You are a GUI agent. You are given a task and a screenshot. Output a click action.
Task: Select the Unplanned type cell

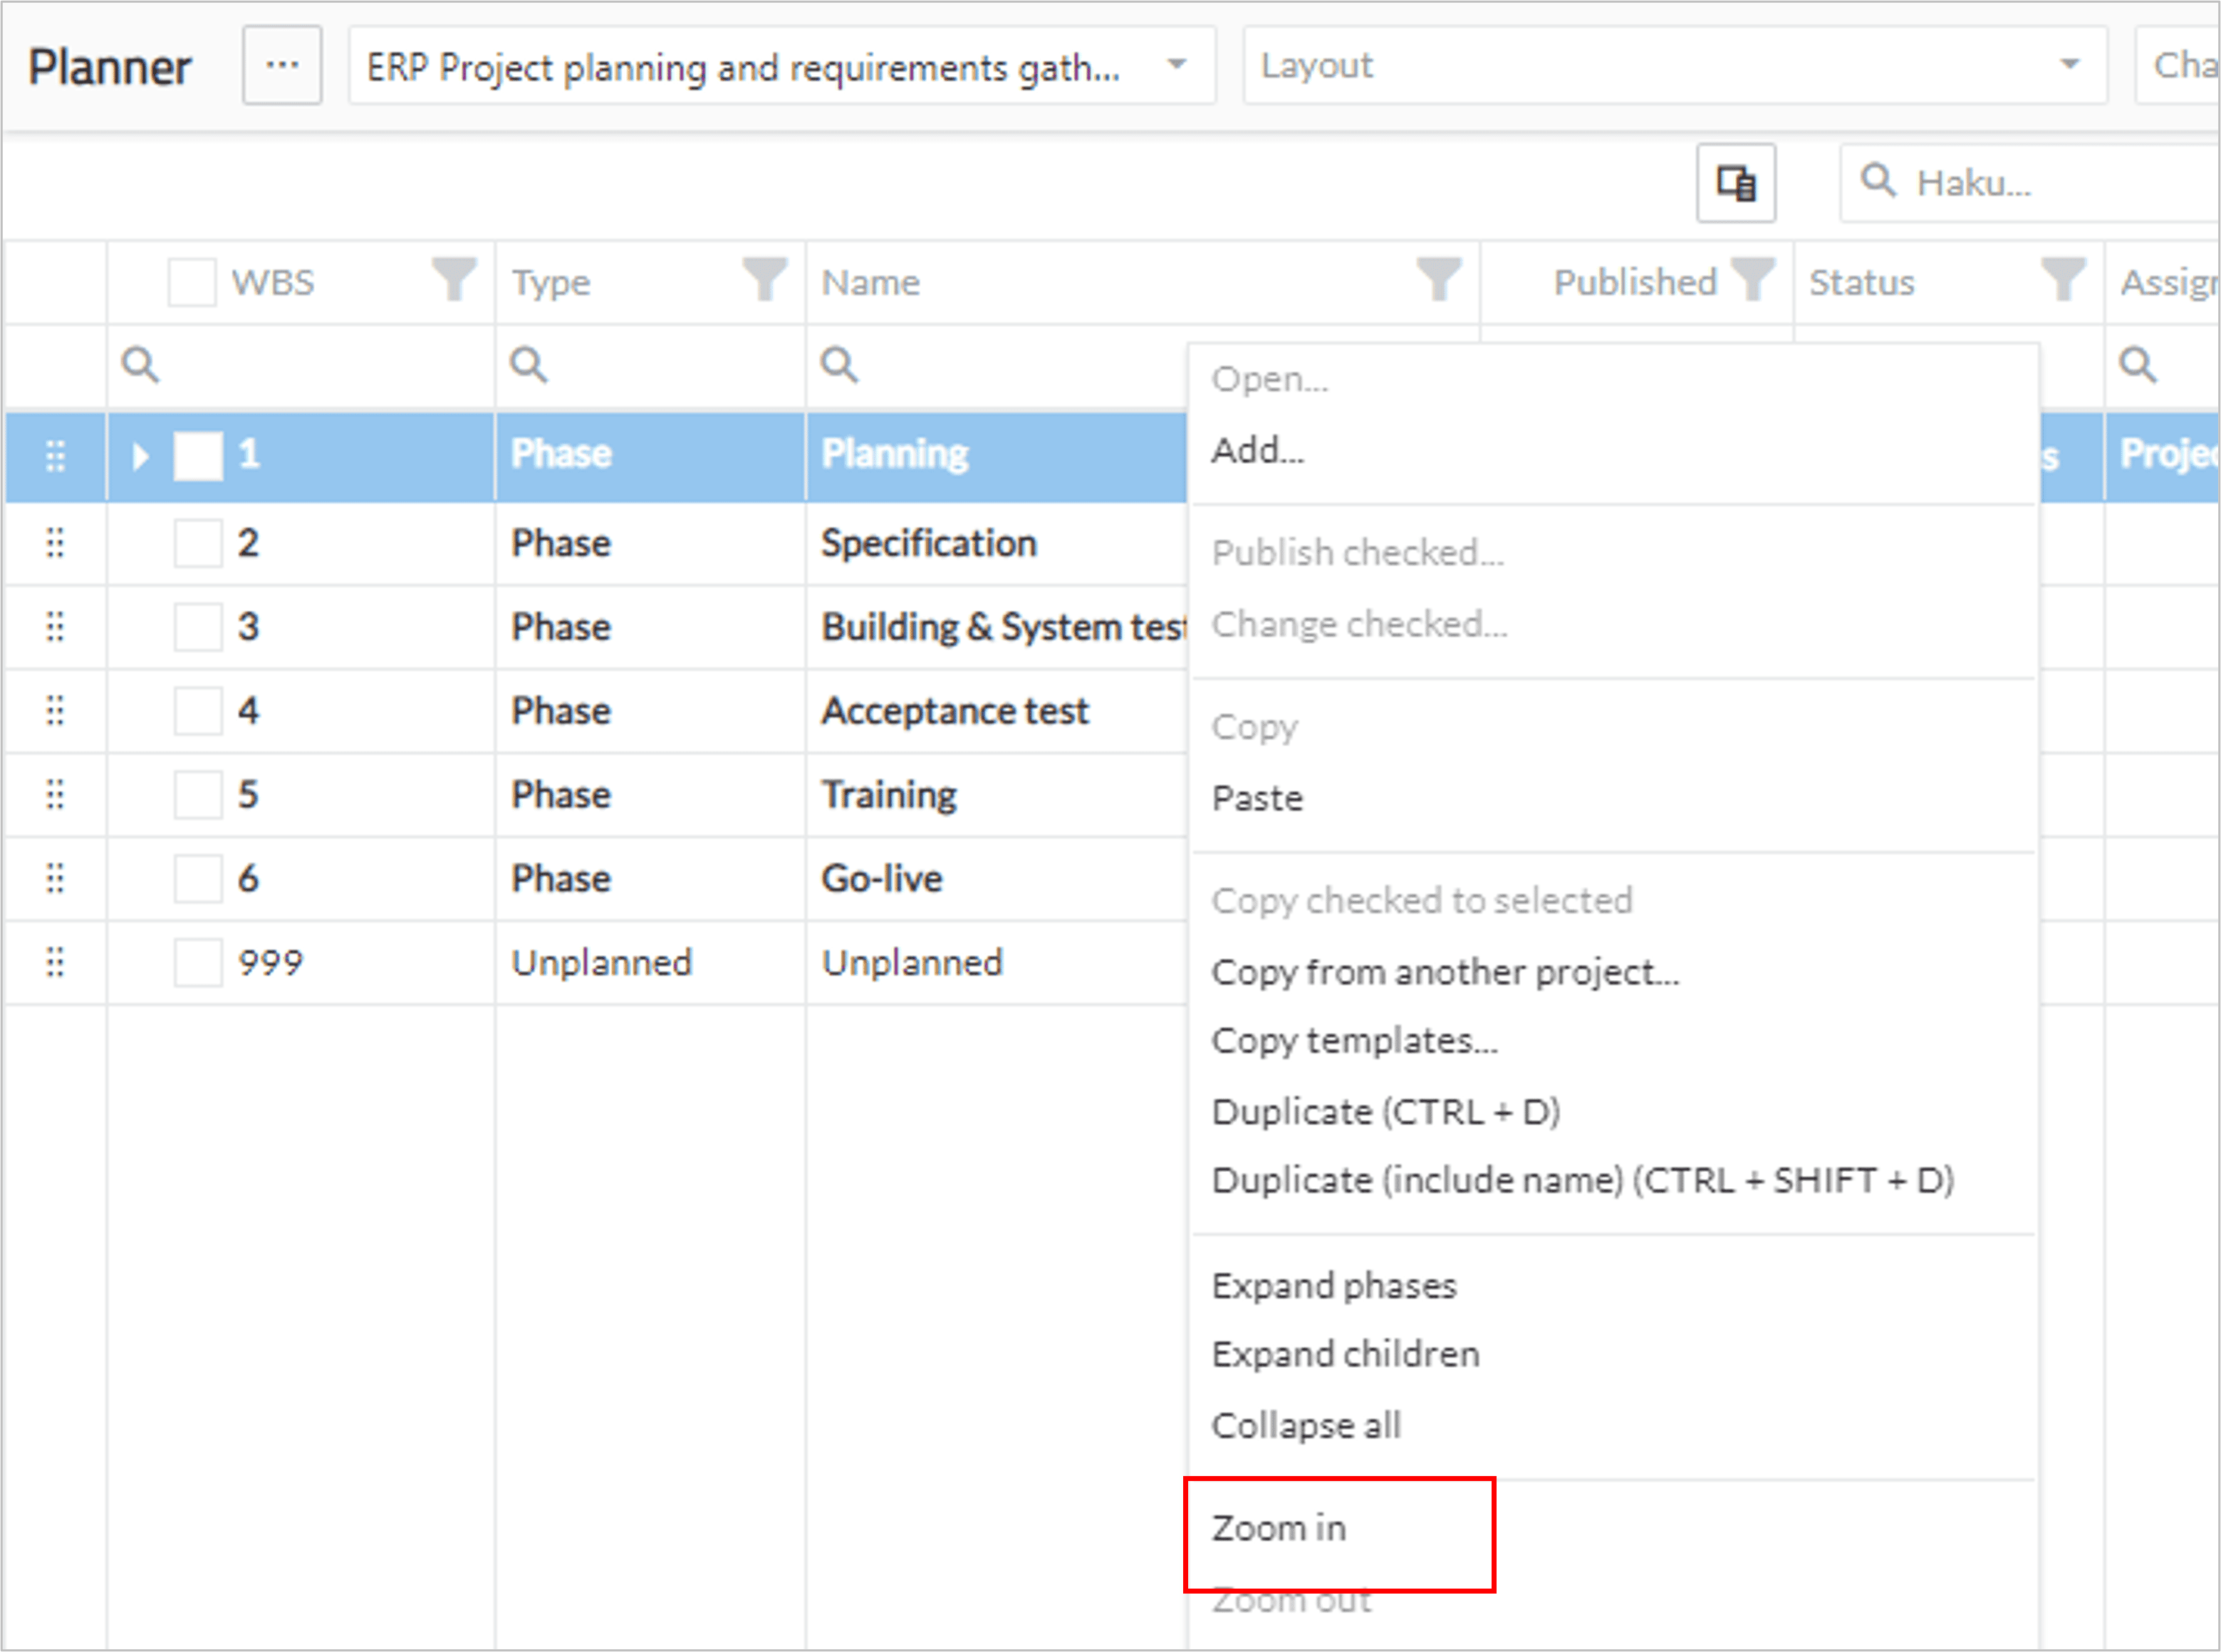coord(650,964)
